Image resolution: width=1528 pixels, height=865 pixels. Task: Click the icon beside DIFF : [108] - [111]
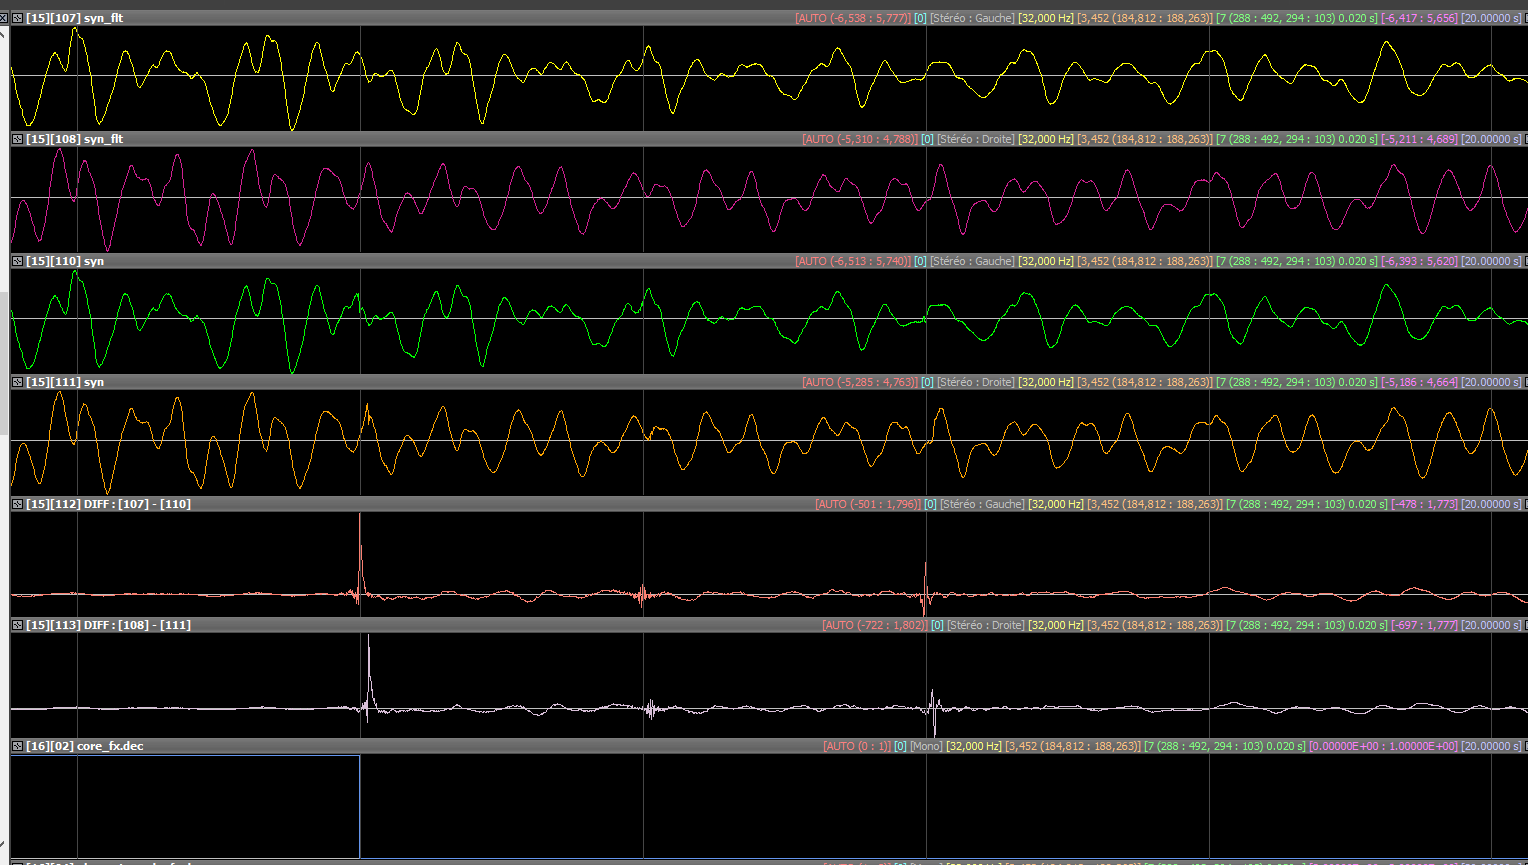pyautogui.click(x=17, y=625)
